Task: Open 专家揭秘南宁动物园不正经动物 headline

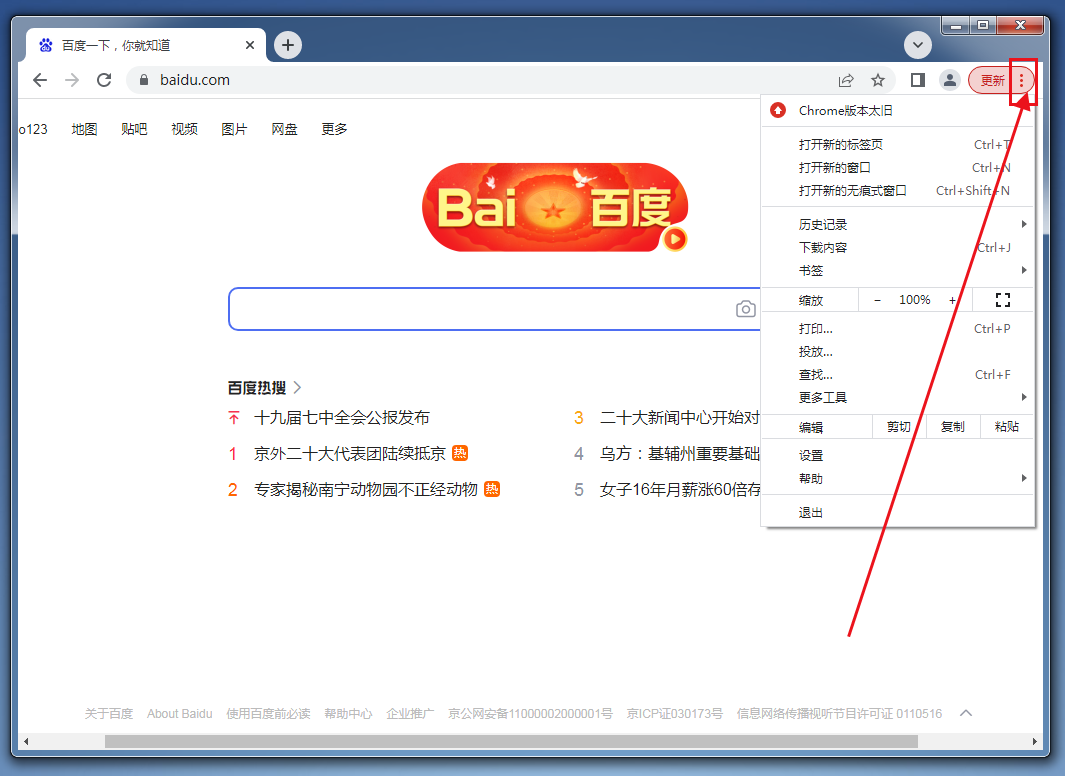Action: (x=365, y=489)
